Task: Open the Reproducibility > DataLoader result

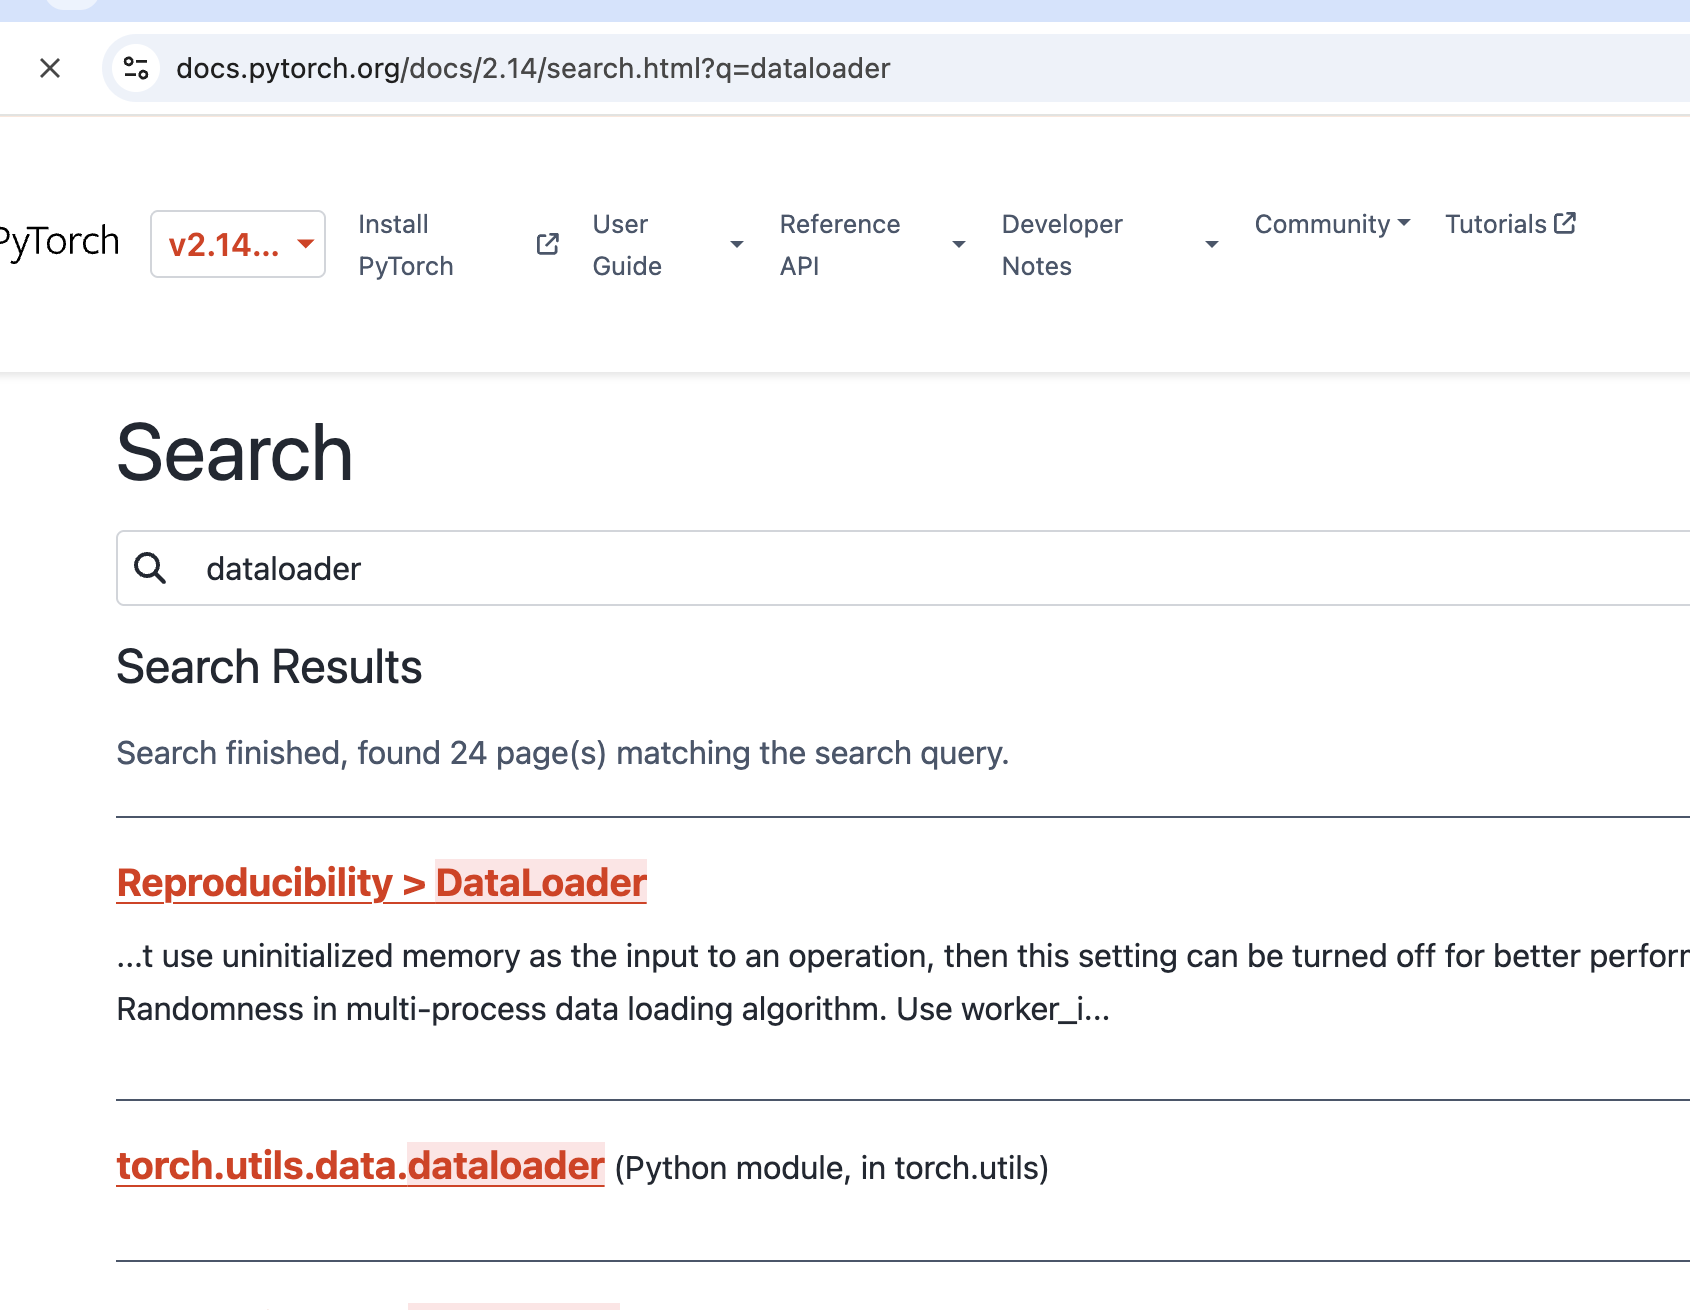Action: click(382, 883)
